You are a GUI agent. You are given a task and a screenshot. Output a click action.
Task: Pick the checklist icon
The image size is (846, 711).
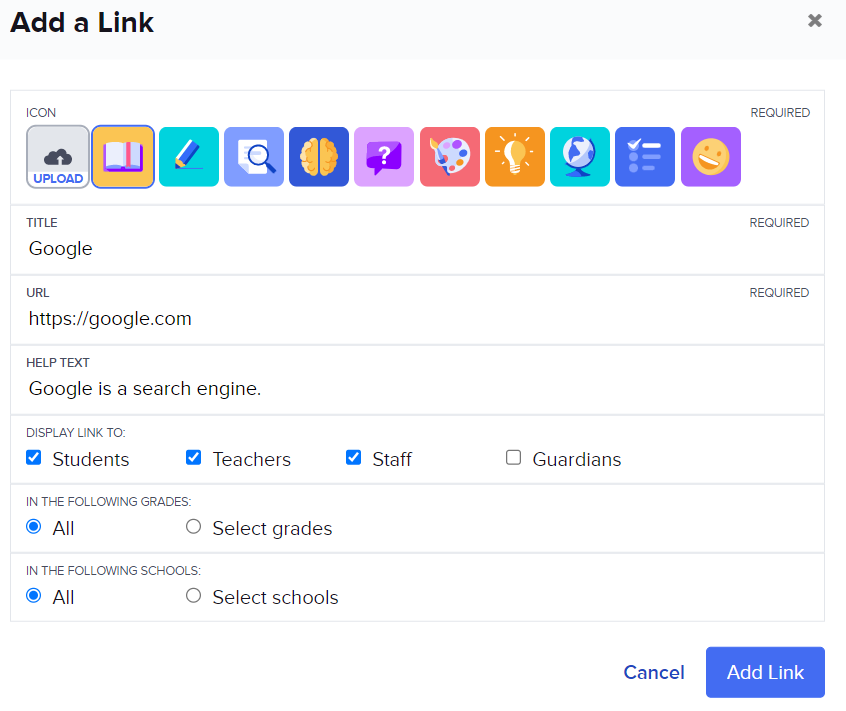tap(645, 157)
